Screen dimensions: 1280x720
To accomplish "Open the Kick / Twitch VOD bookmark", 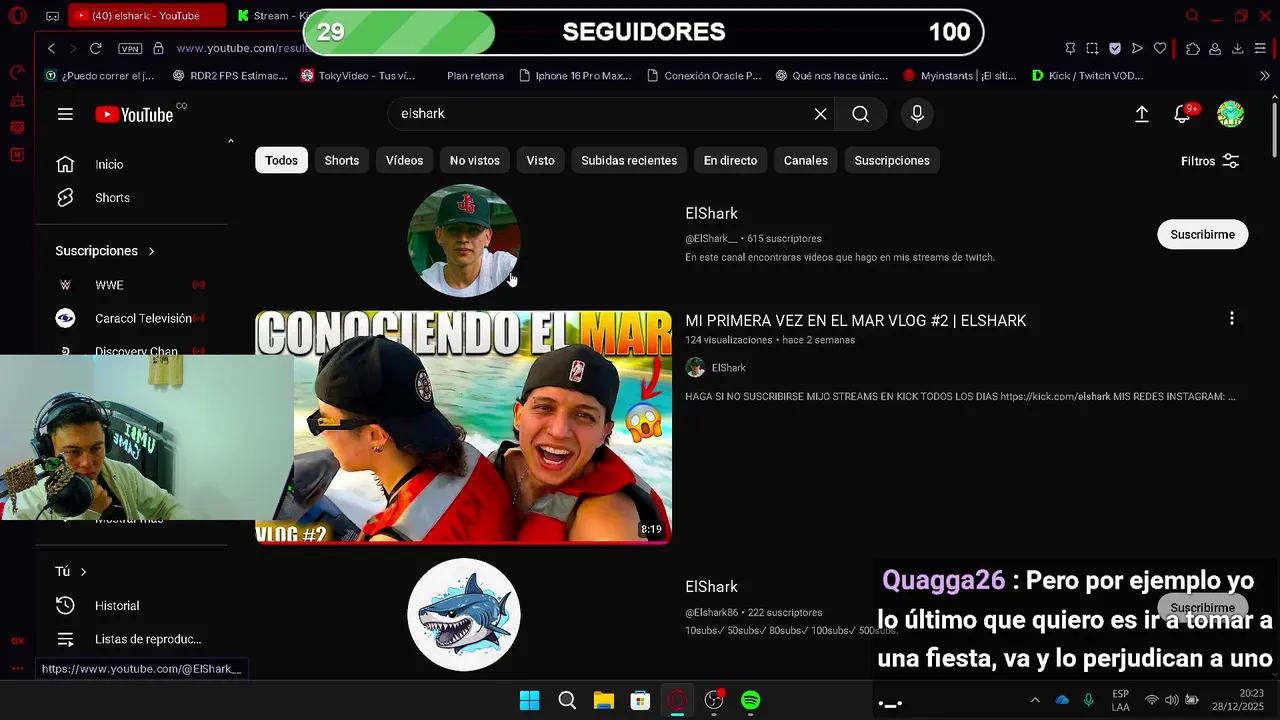I will 1088,76.
